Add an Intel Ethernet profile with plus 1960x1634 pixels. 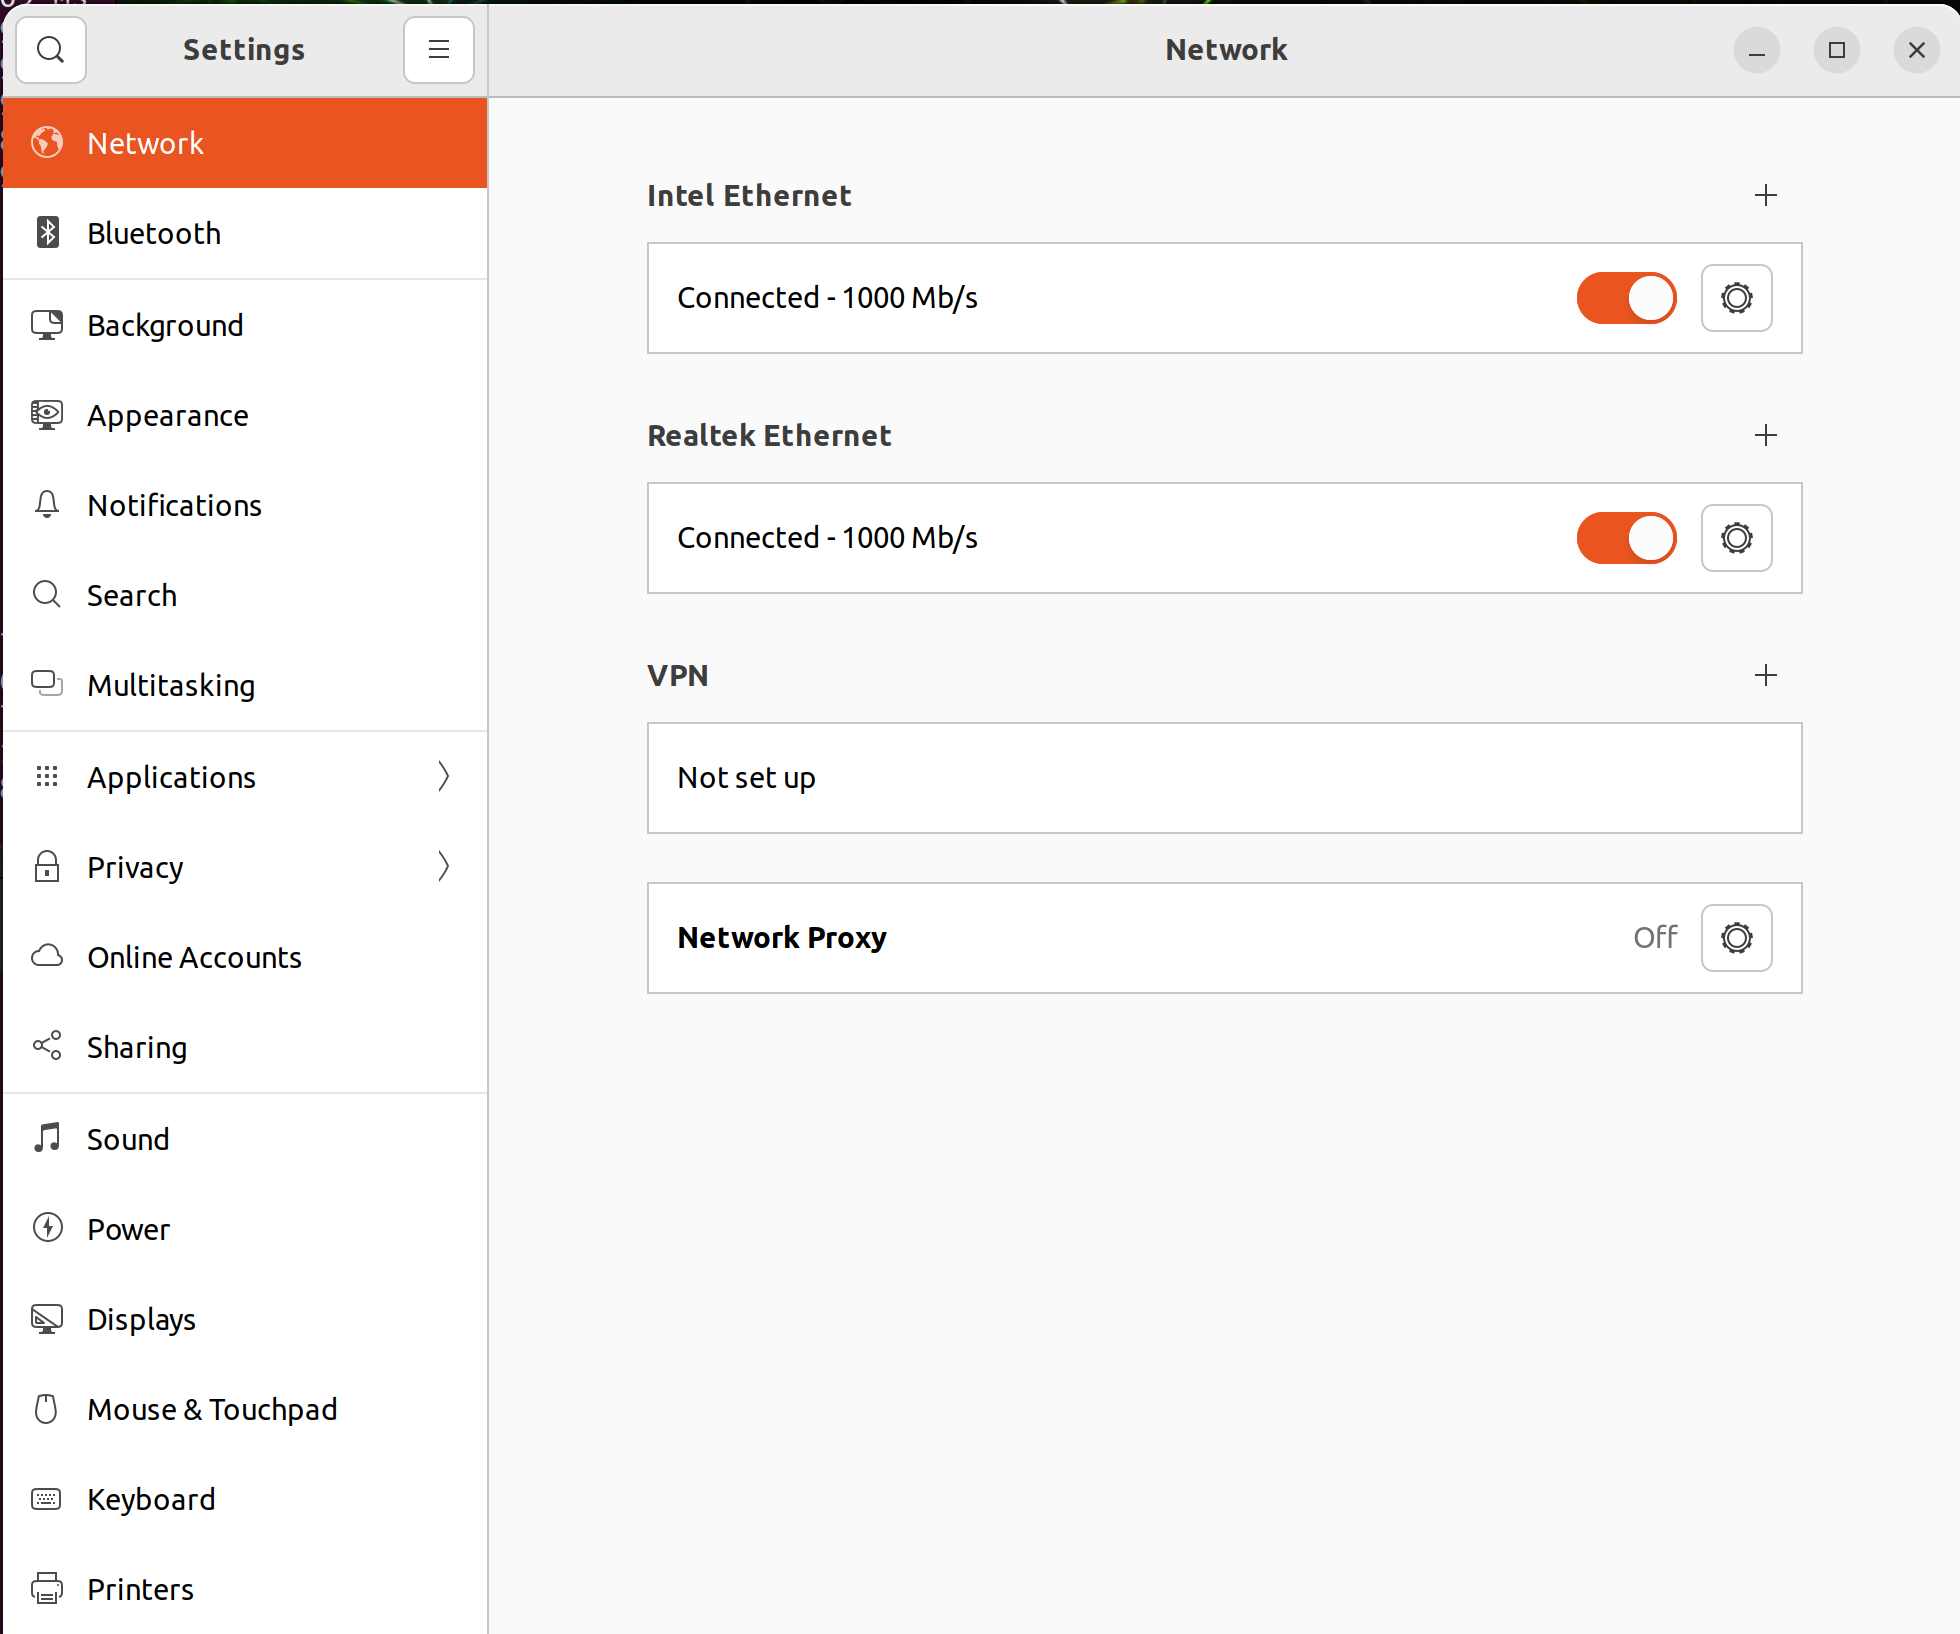[x=1766, y=195]
